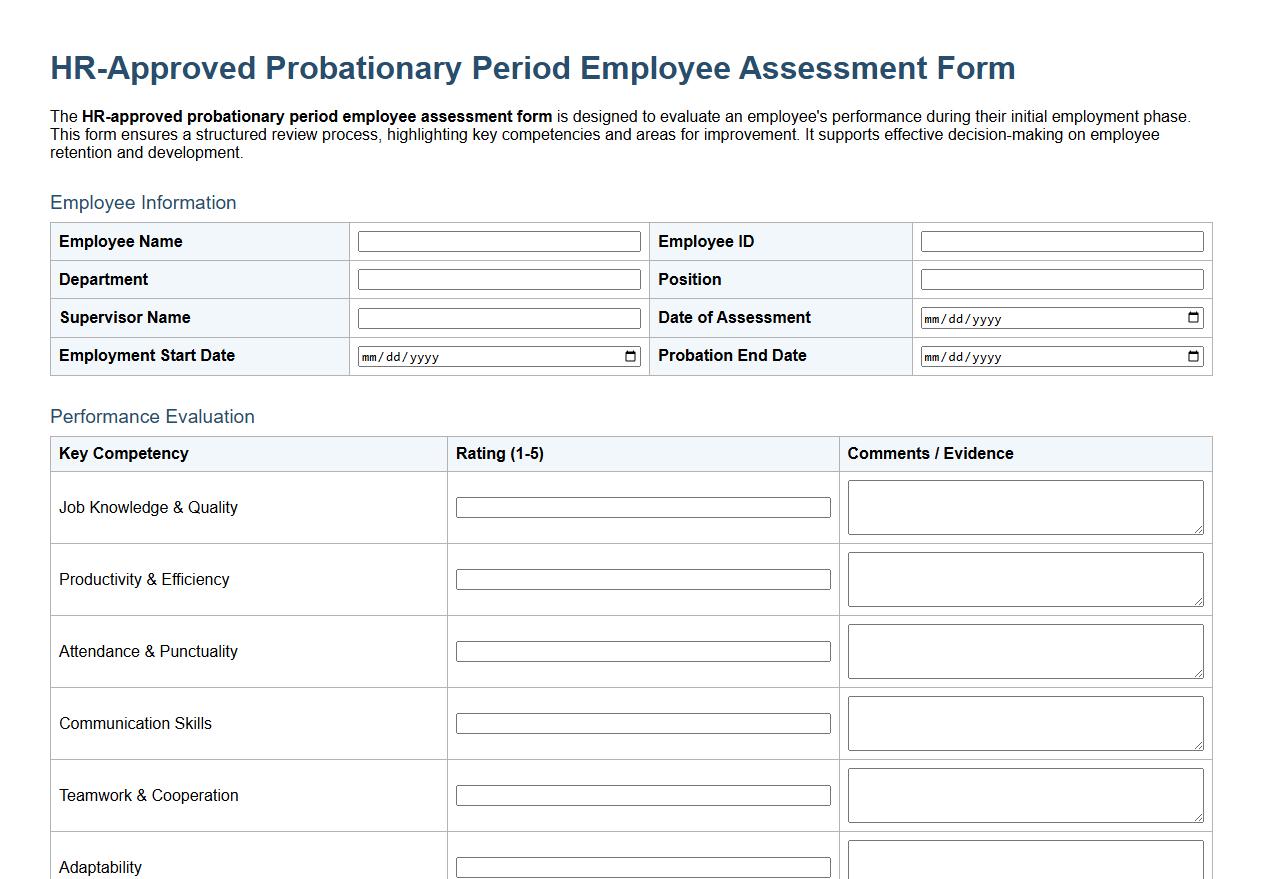Click the Teamwork & Cooperation rating field
1263x879 pixels.
tap(643, 795)
